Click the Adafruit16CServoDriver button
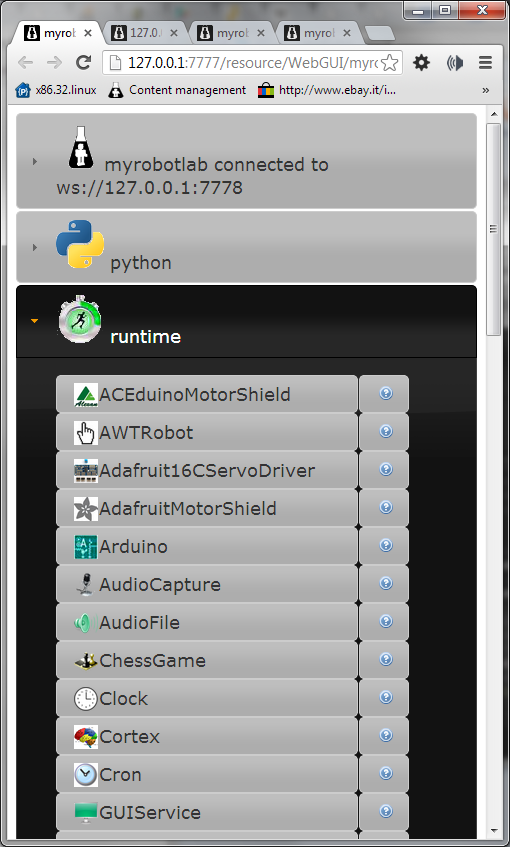Screen dimensions: 510x847 (206, 470)
